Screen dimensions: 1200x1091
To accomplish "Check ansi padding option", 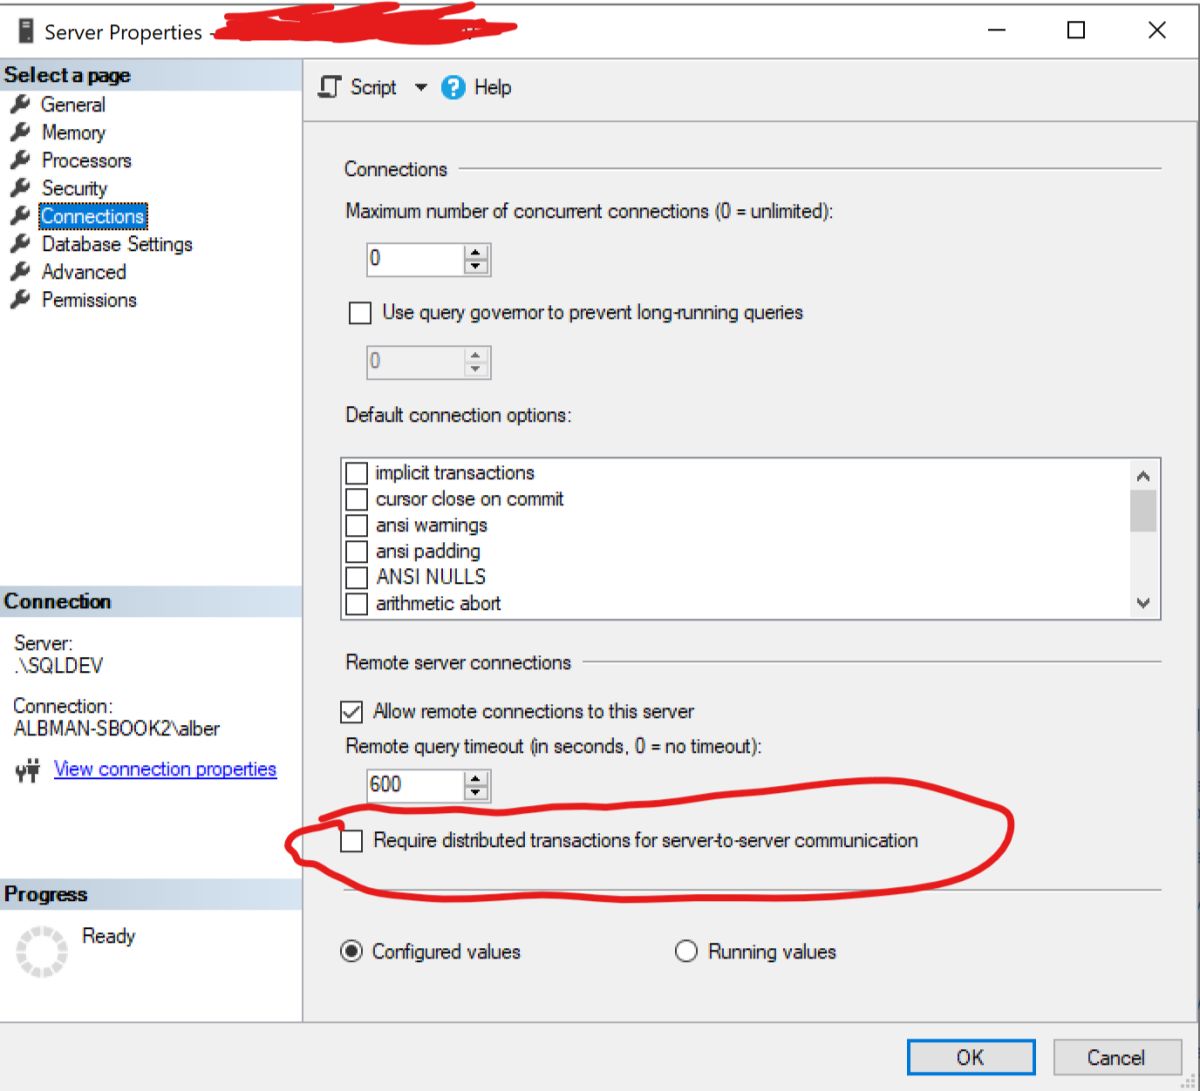I will pyautogui.click(x=356, y=551).
